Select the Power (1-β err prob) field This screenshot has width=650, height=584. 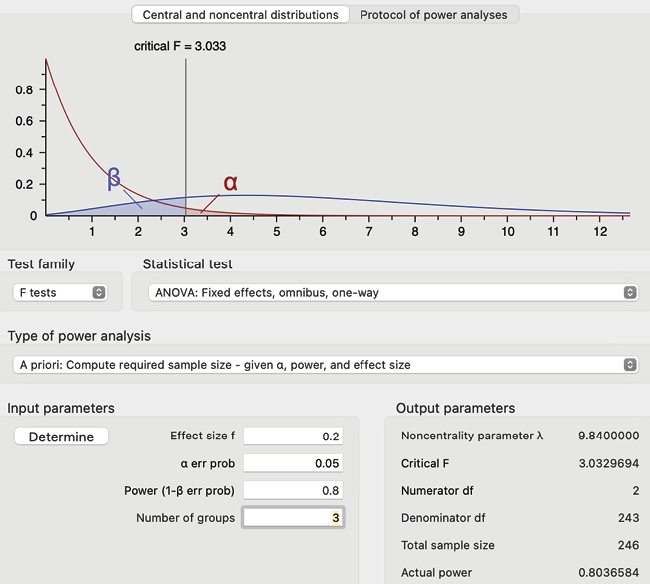pos(293,491)
